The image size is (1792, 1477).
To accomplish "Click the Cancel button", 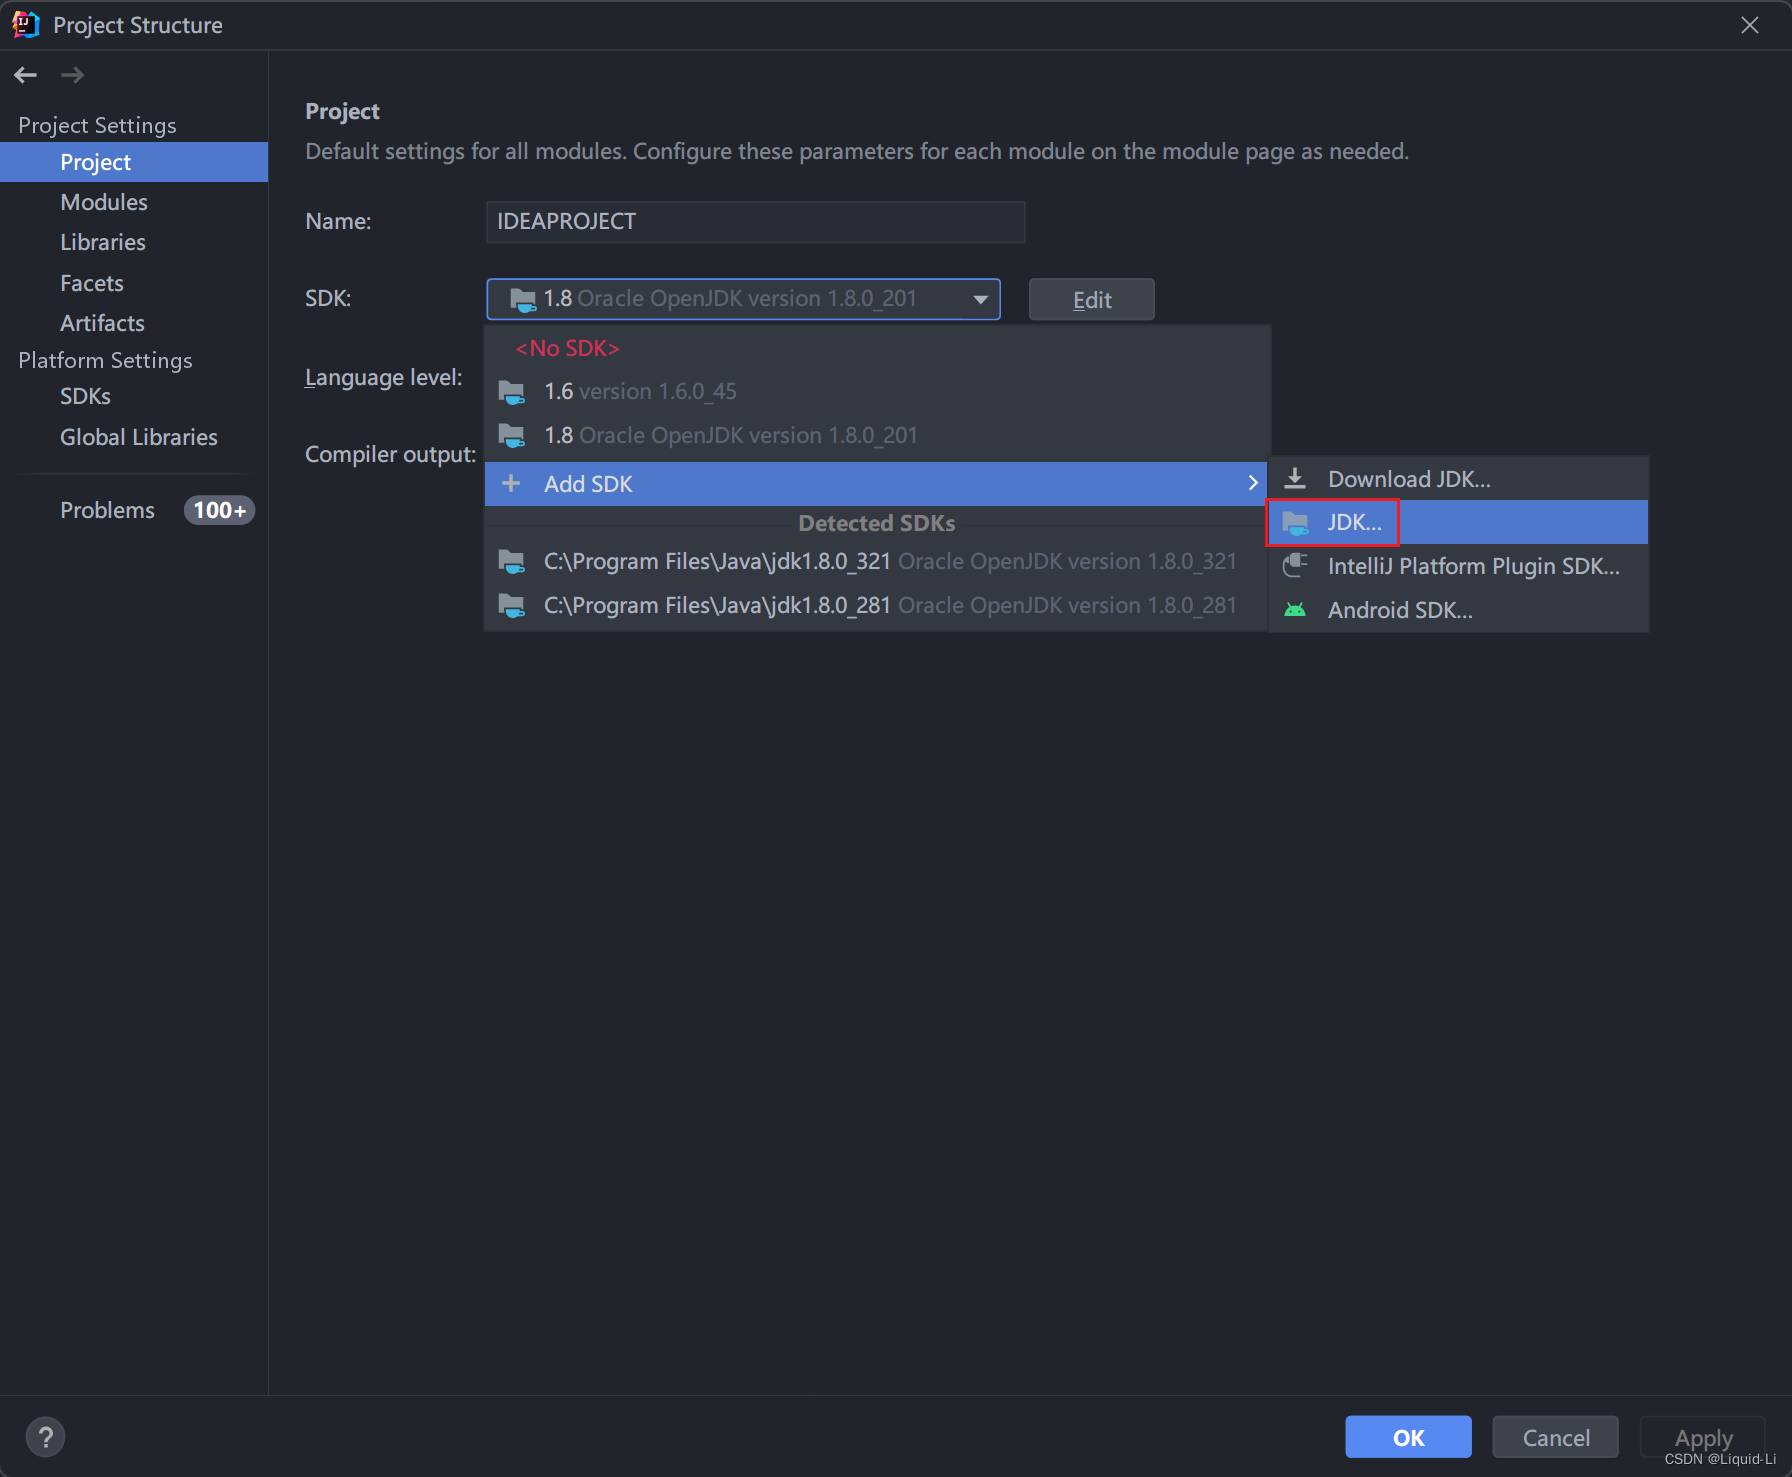I will point(1556,1438).
